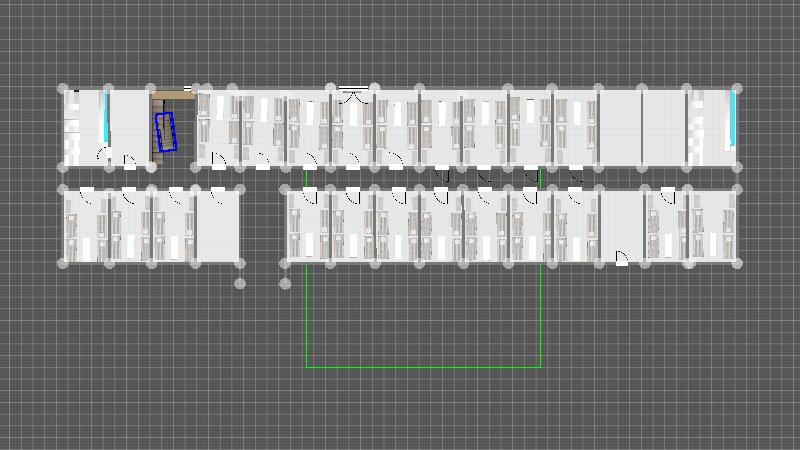
Task: Click the wooden landing above the staircase
Action: point(171,95)
